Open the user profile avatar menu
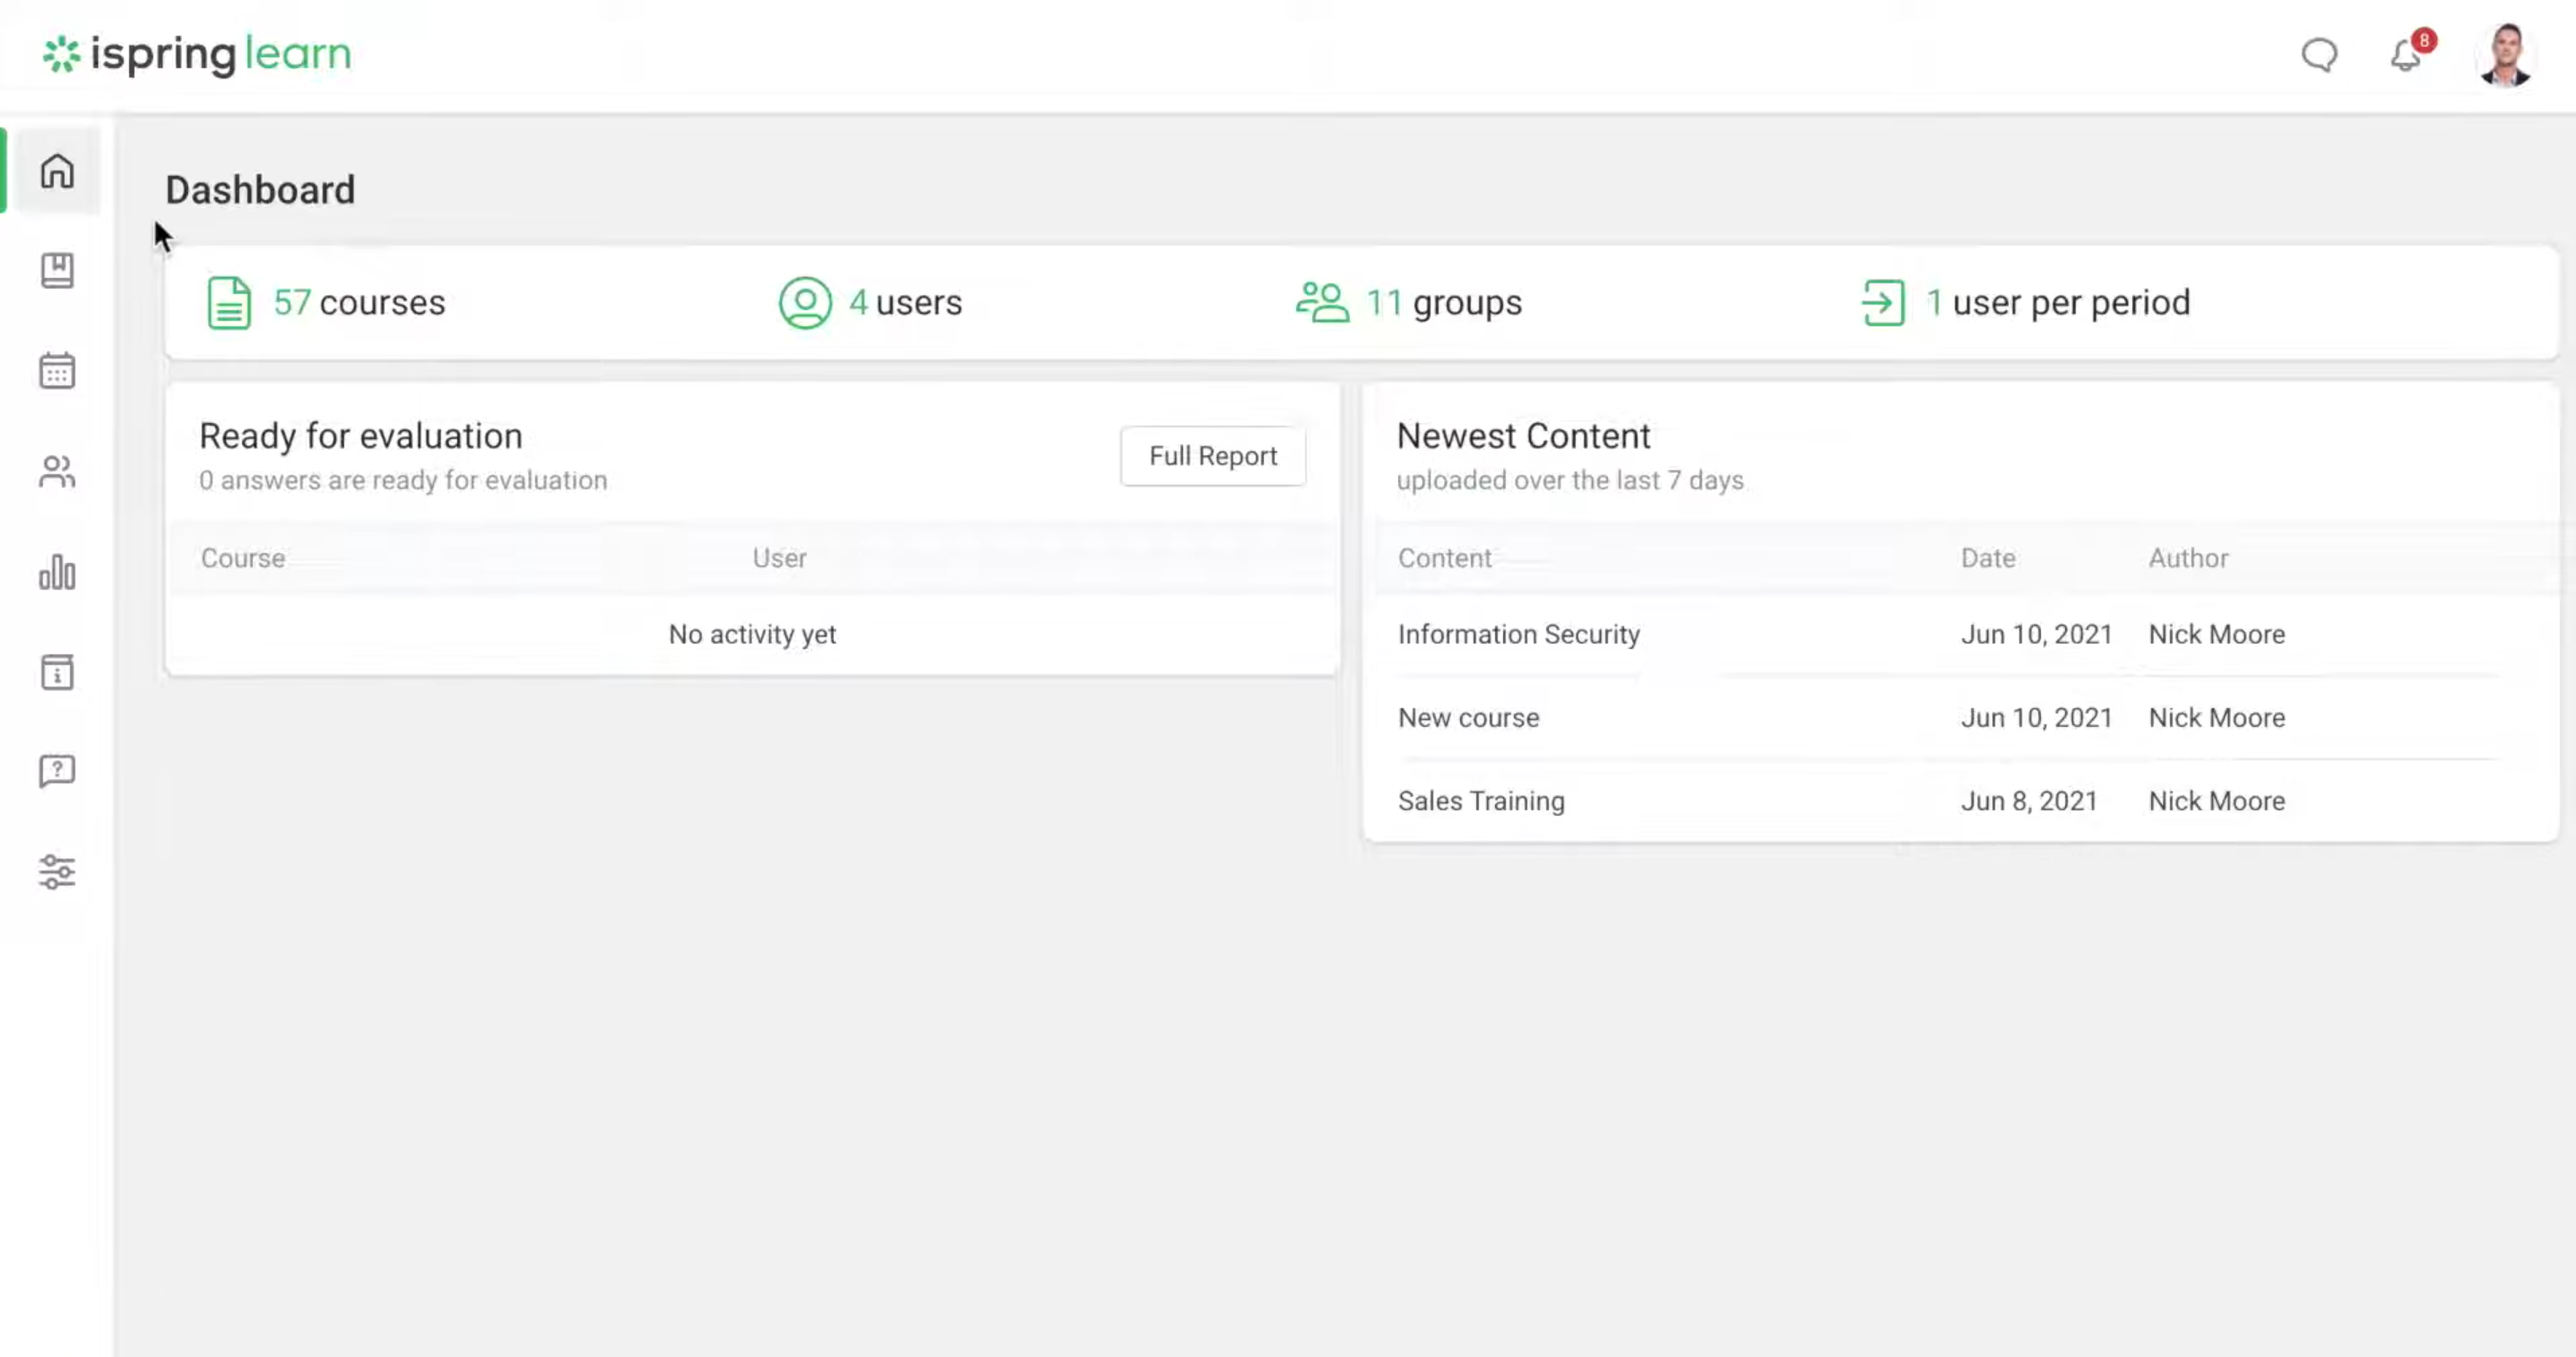The width and height of the screenshot is (2576, 1357). 2504,55
